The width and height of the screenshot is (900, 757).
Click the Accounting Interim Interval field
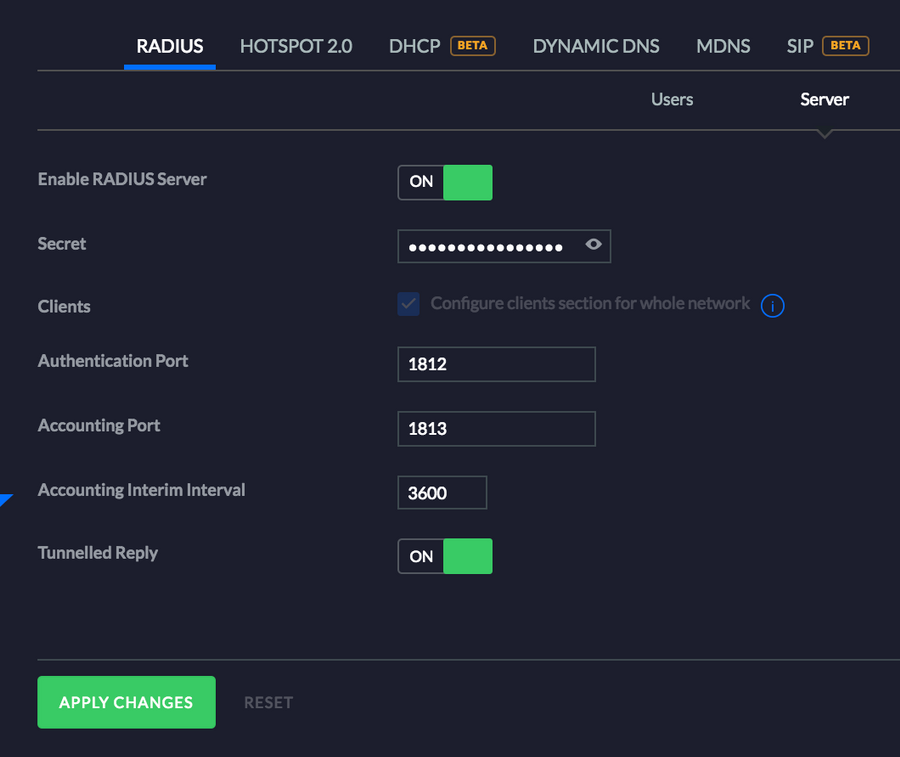tap(442, 493)
